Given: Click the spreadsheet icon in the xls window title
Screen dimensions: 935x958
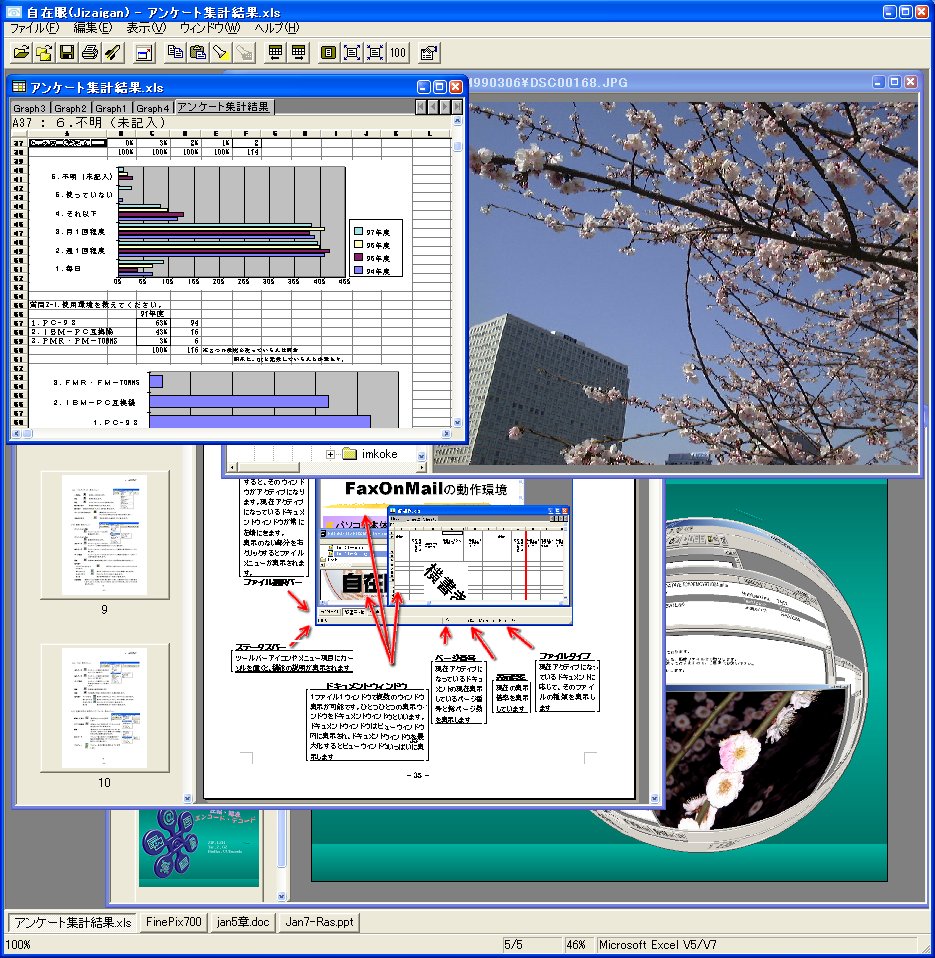Looking at the screenshot, I should [x=19, y=87].
